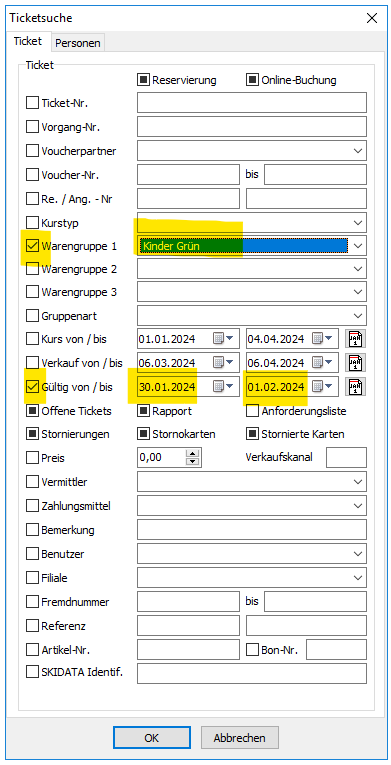The height and width of the screenshot is (765, 391).
Task: Toggle the Anforderungsliste checkbox
Action: coord(252,411)
